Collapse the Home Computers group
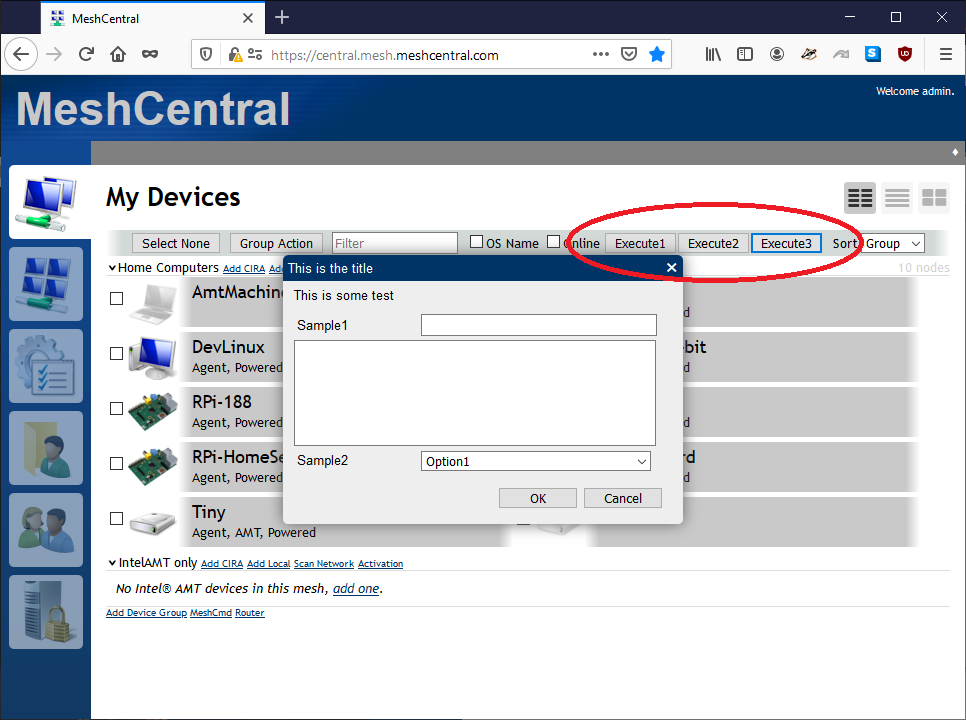The height and width of the screenshot is (720, 966). point(112,267)
